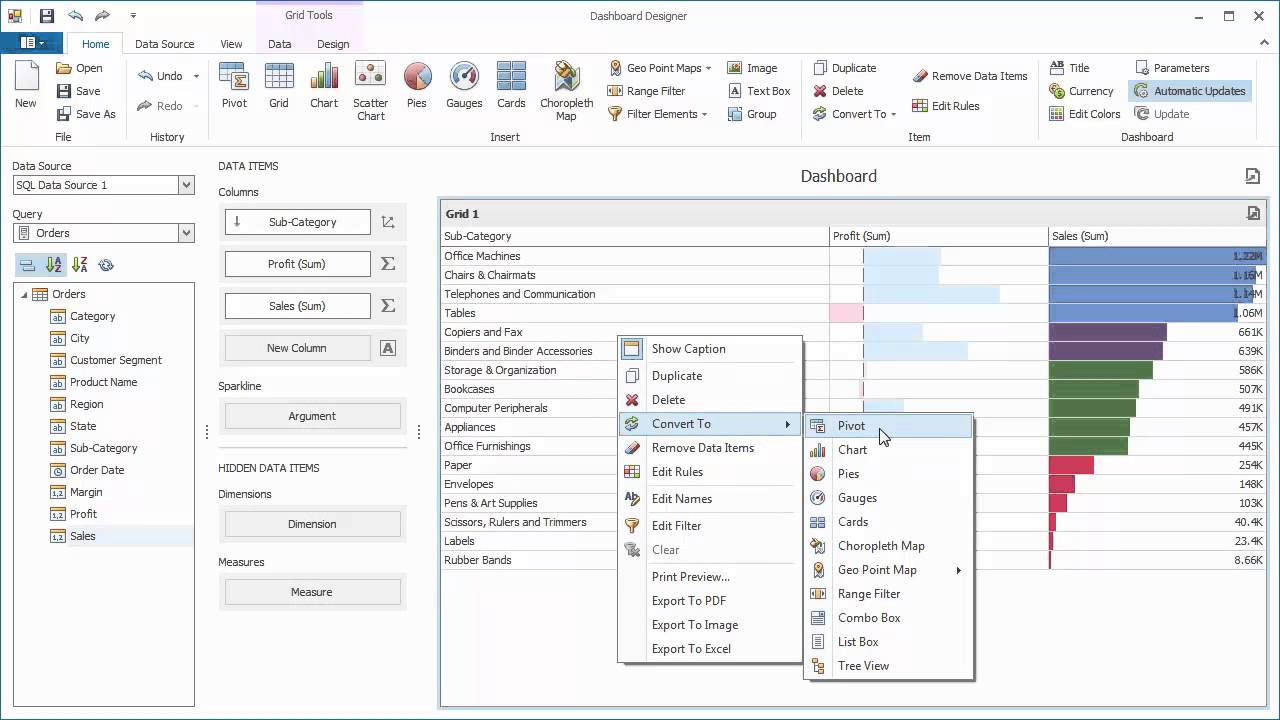
Task: Insert a Cards item from ribbon
Action: 511,86
